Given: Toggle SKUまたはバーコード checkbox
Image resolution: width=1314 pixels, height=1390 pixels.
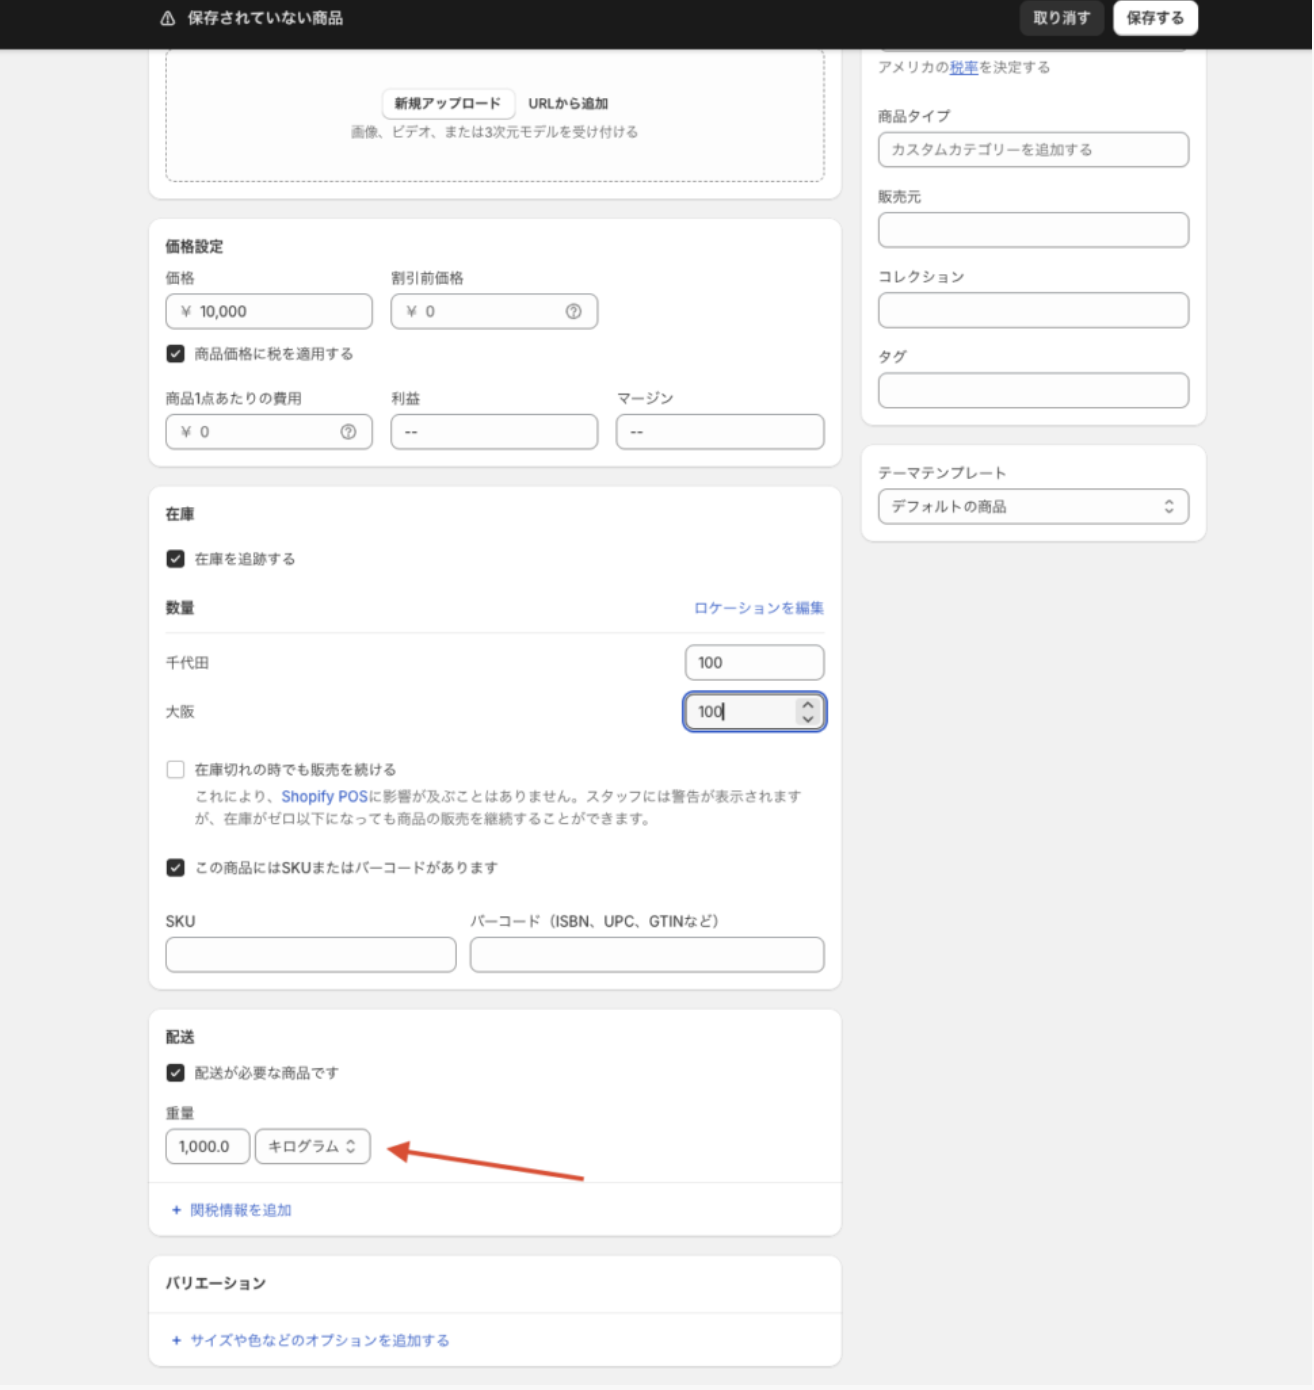Looking at the screenshot, I should click(x=176, y=867).
